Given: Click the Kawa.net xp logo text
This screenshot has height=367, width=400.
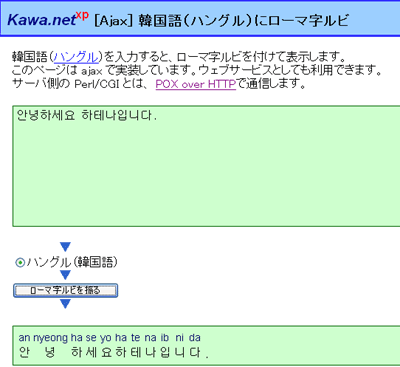Looking at the screenshot, I should coord(48,19).
